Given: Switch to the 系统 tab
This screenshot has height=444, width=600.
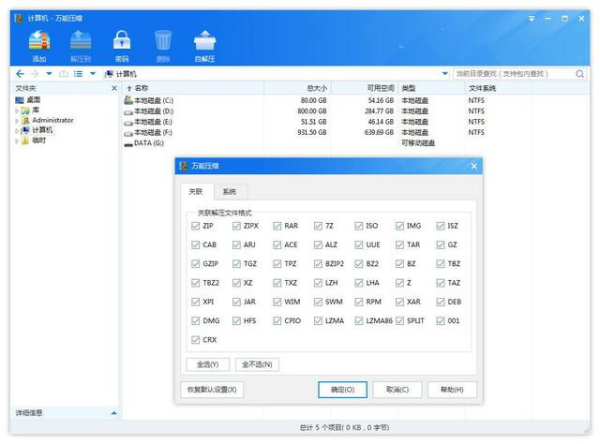Looking at the screenshot, I should 229,192.
